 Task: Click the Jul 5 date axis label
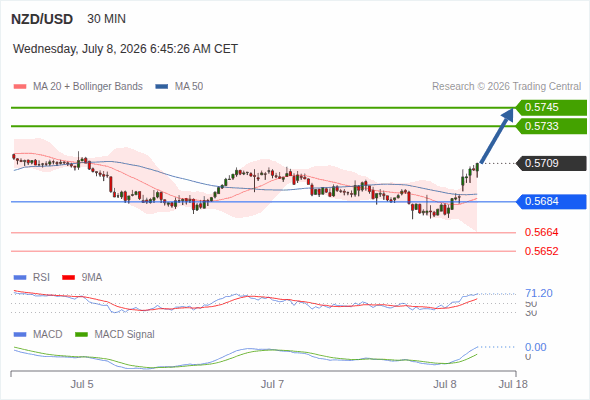click(x=82, y=385)
